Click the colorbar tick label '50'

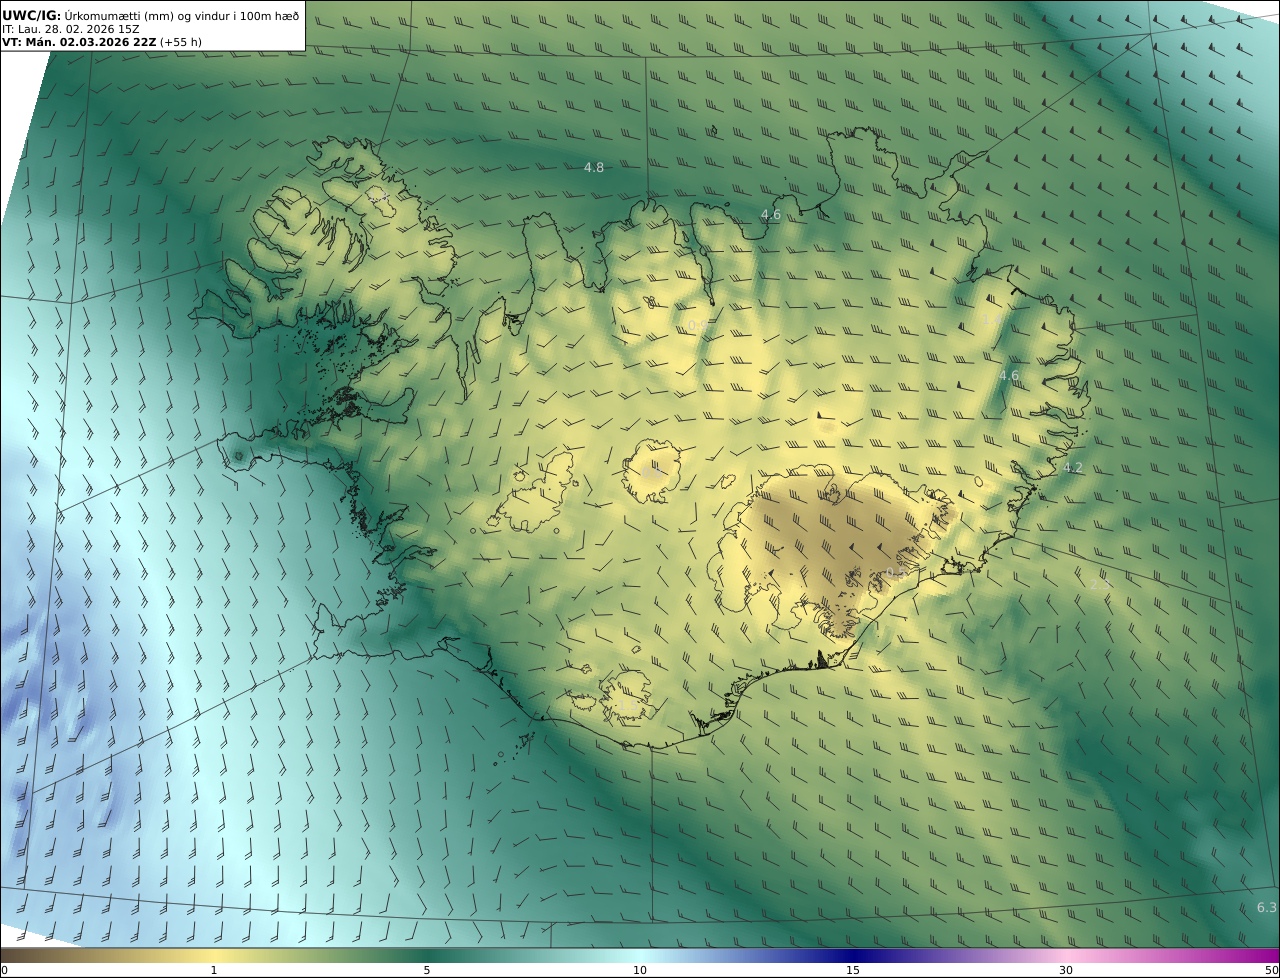coord(1271,970)
